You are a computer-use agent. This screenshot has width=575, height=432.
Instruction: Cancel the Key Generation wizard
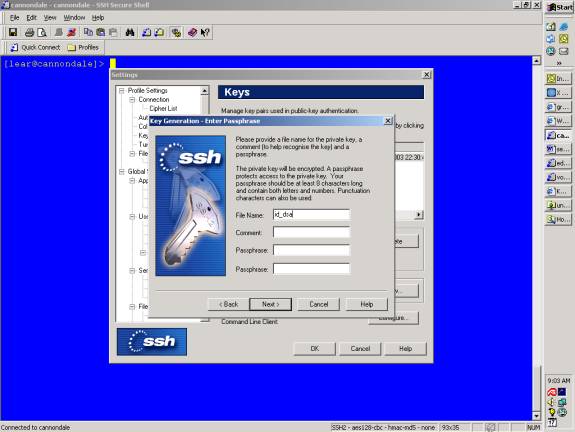pos(319,304)
